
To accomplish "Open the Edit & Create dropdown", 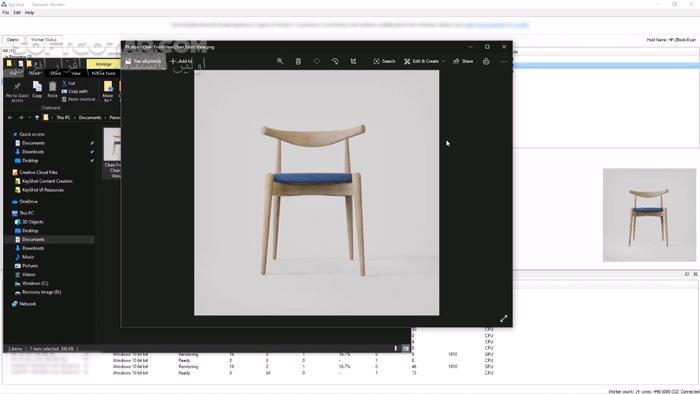I will click(x=425, y=61).
